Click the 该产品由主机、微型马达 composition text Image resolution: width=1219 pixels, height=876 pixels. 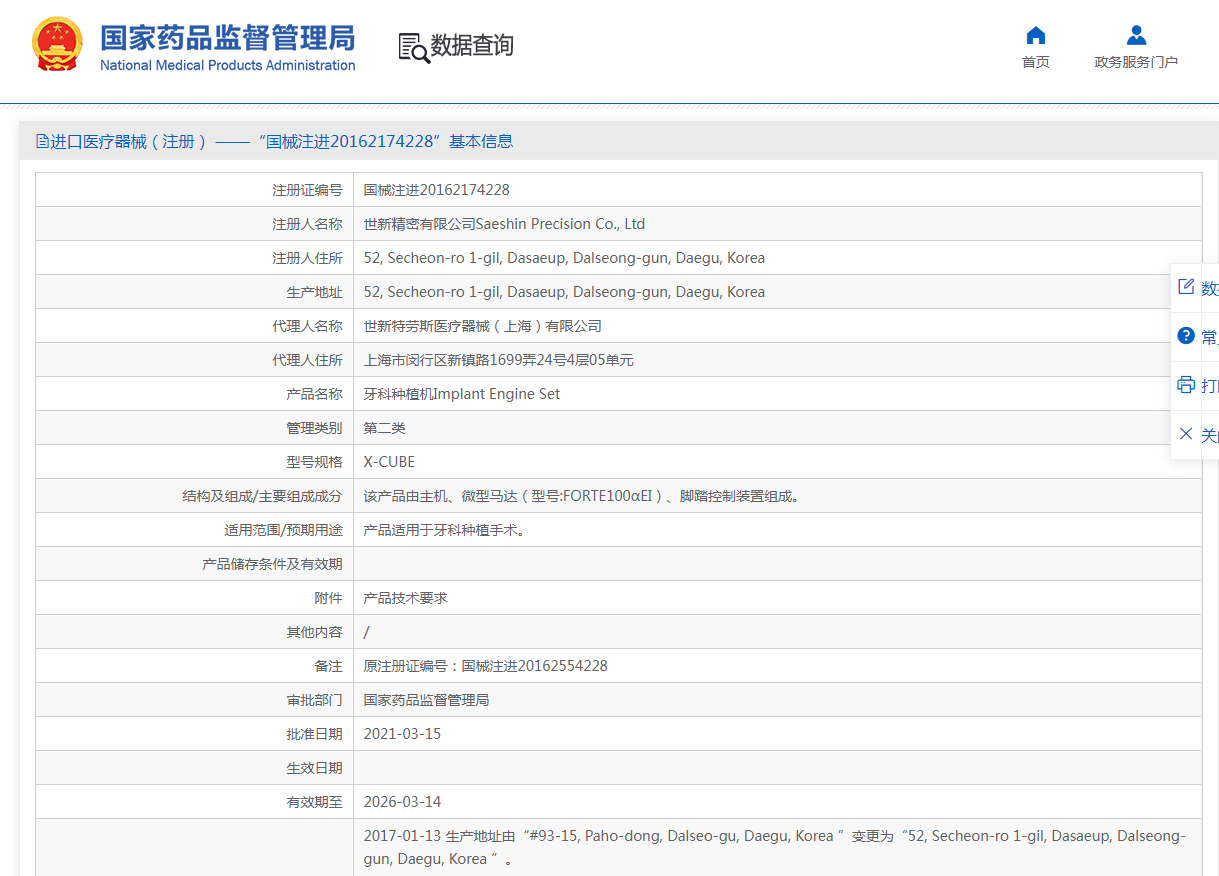coord(582,496)
